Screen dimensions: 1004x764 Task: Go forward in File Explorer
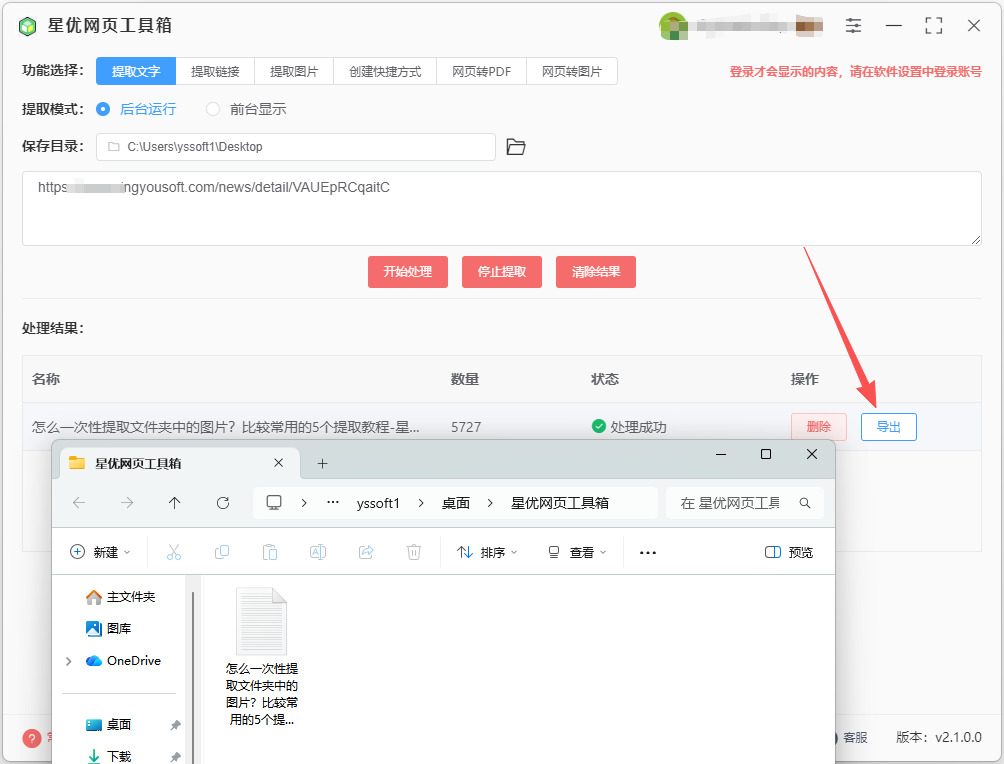pyautogui.click(x=127, y=503)
